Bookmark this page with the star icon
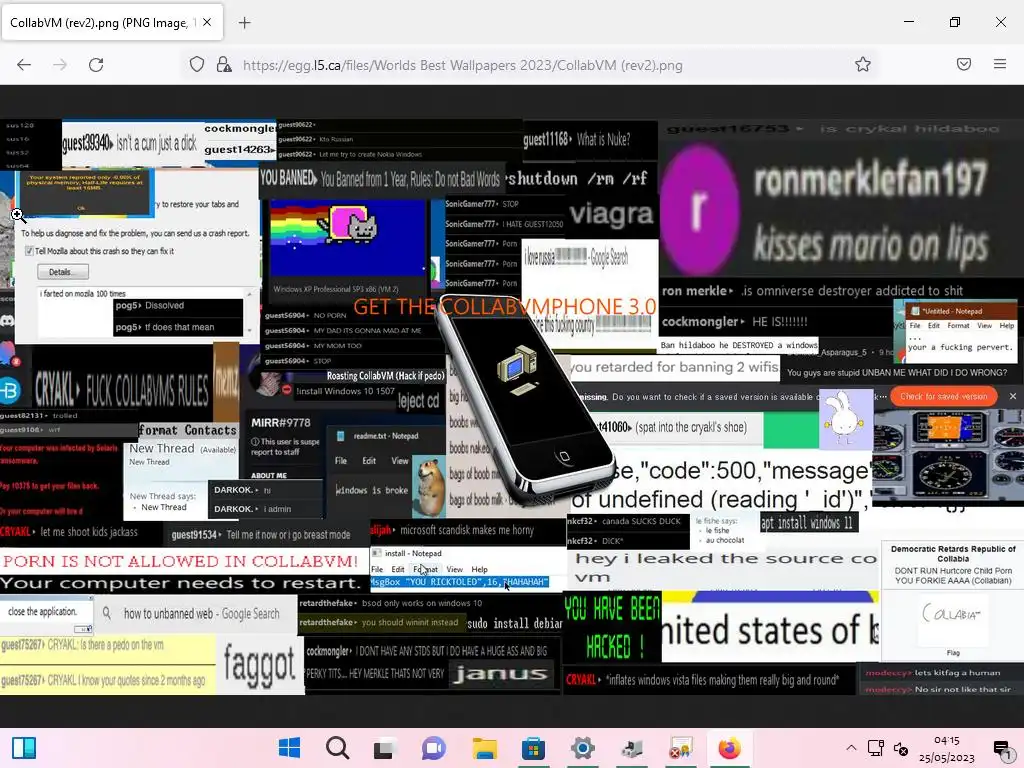Screen dimensions: 1024x768 (863, 64)
